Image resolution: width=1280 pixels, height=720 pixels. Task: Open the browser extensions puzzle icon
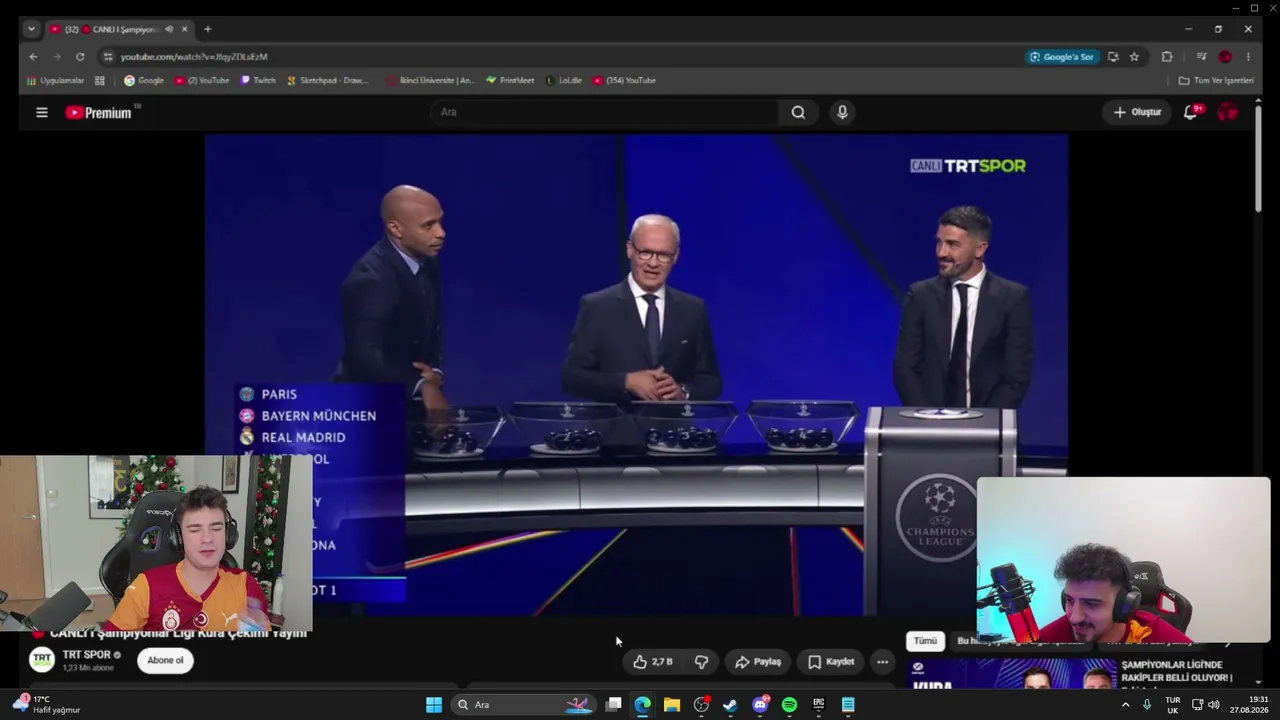tap(1167, 57)
